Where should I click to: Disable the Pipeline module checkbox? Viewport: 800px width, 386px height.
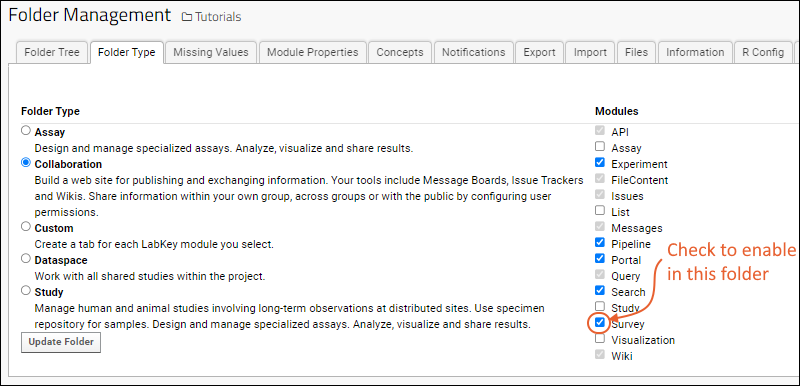pos(600,242)
